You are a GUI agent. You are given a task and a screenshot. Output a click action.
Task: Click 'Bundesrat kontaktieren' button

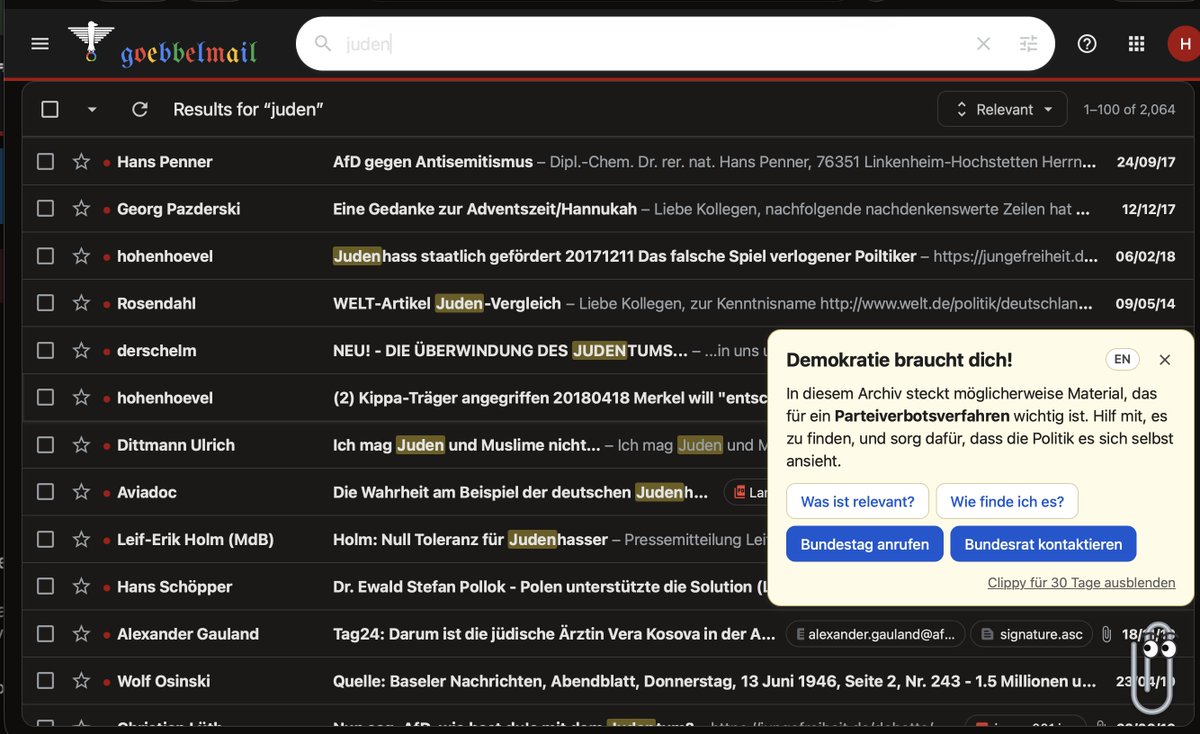[1043, 544]
